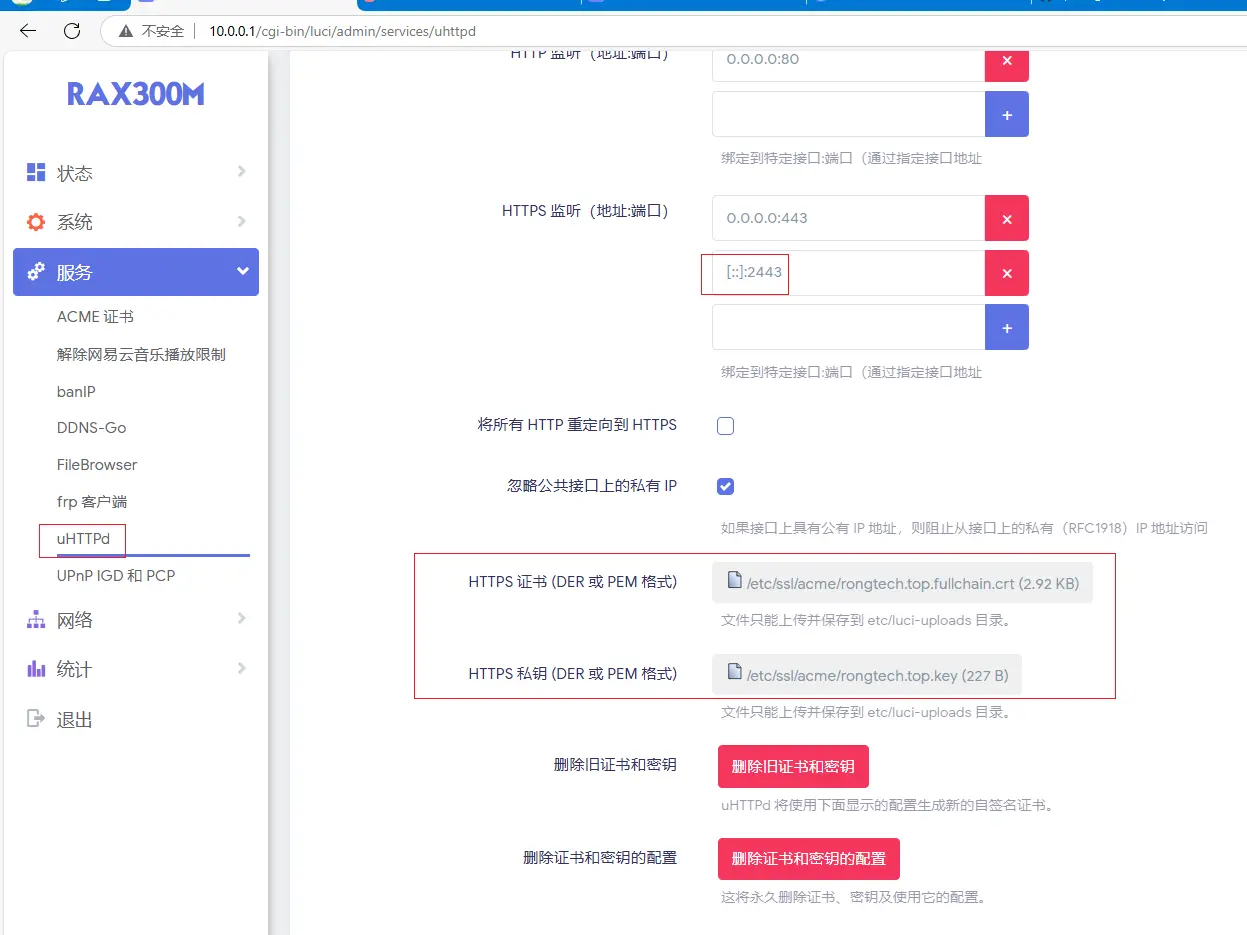Collapse the 服务 sidebar section
Screen dimensions: 1247x935
coord(136,272)
